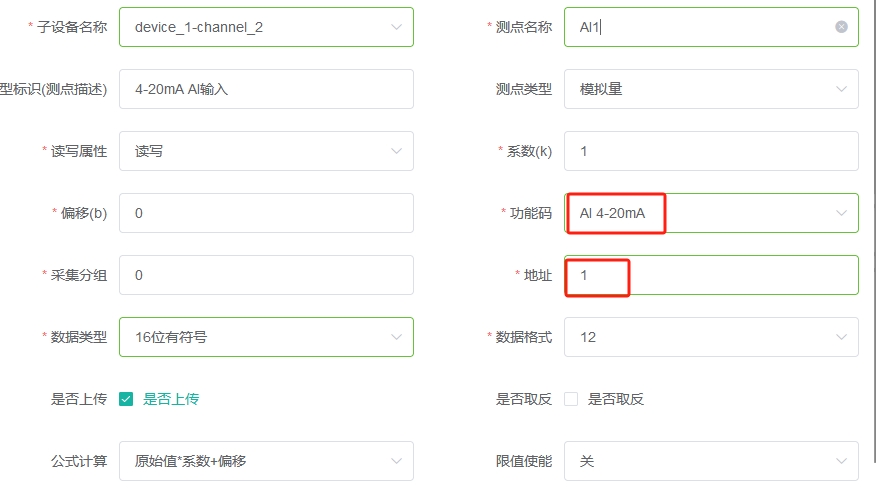Click the chevron arrow in 限值使能 dropdown
Viewport: 885px width, 491px height.
coord(841,461)
